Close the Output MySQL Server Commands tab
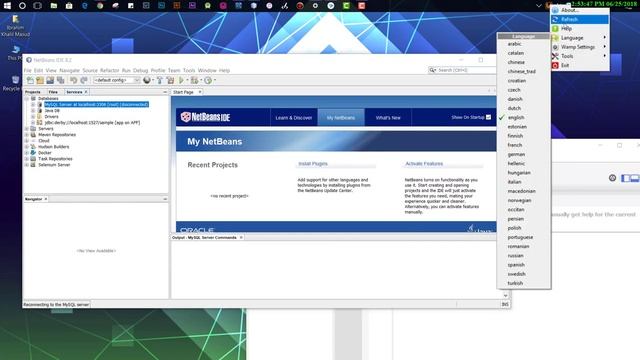Screen dimensions: 640x360 pos(241,238)
